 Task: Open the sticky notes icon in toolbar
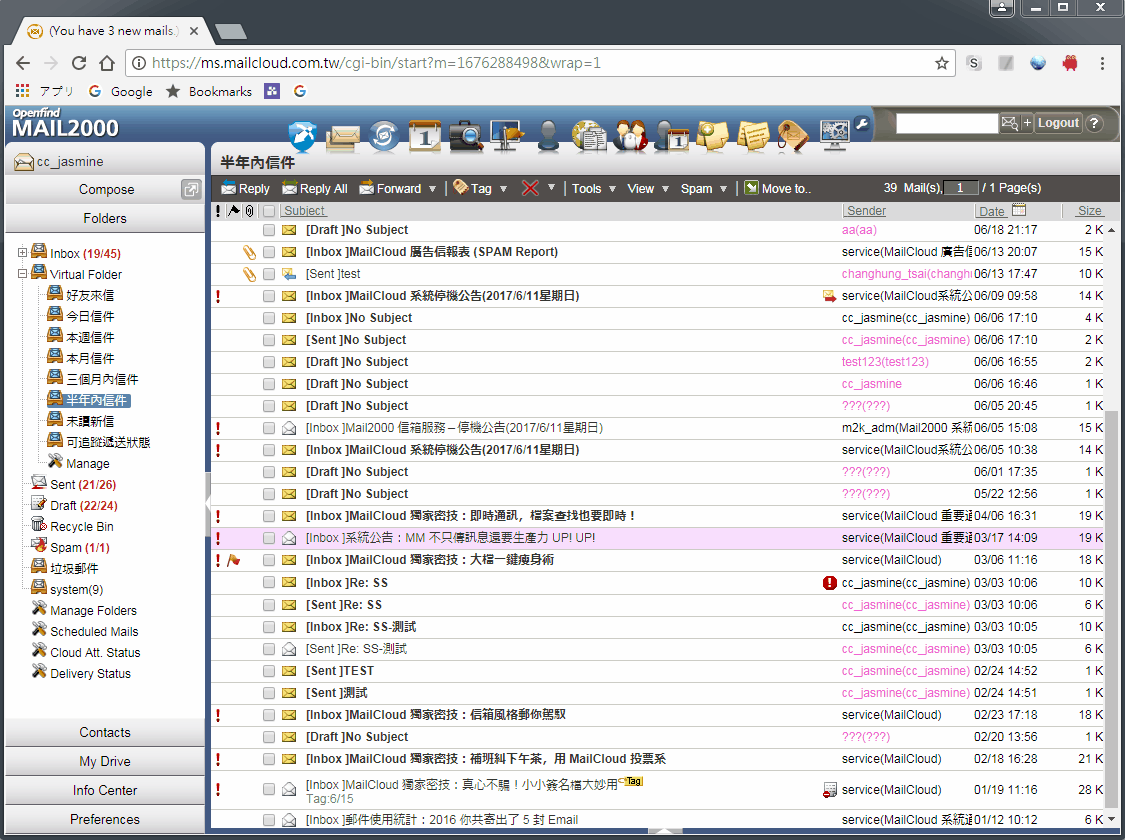(x=752, y=134)
